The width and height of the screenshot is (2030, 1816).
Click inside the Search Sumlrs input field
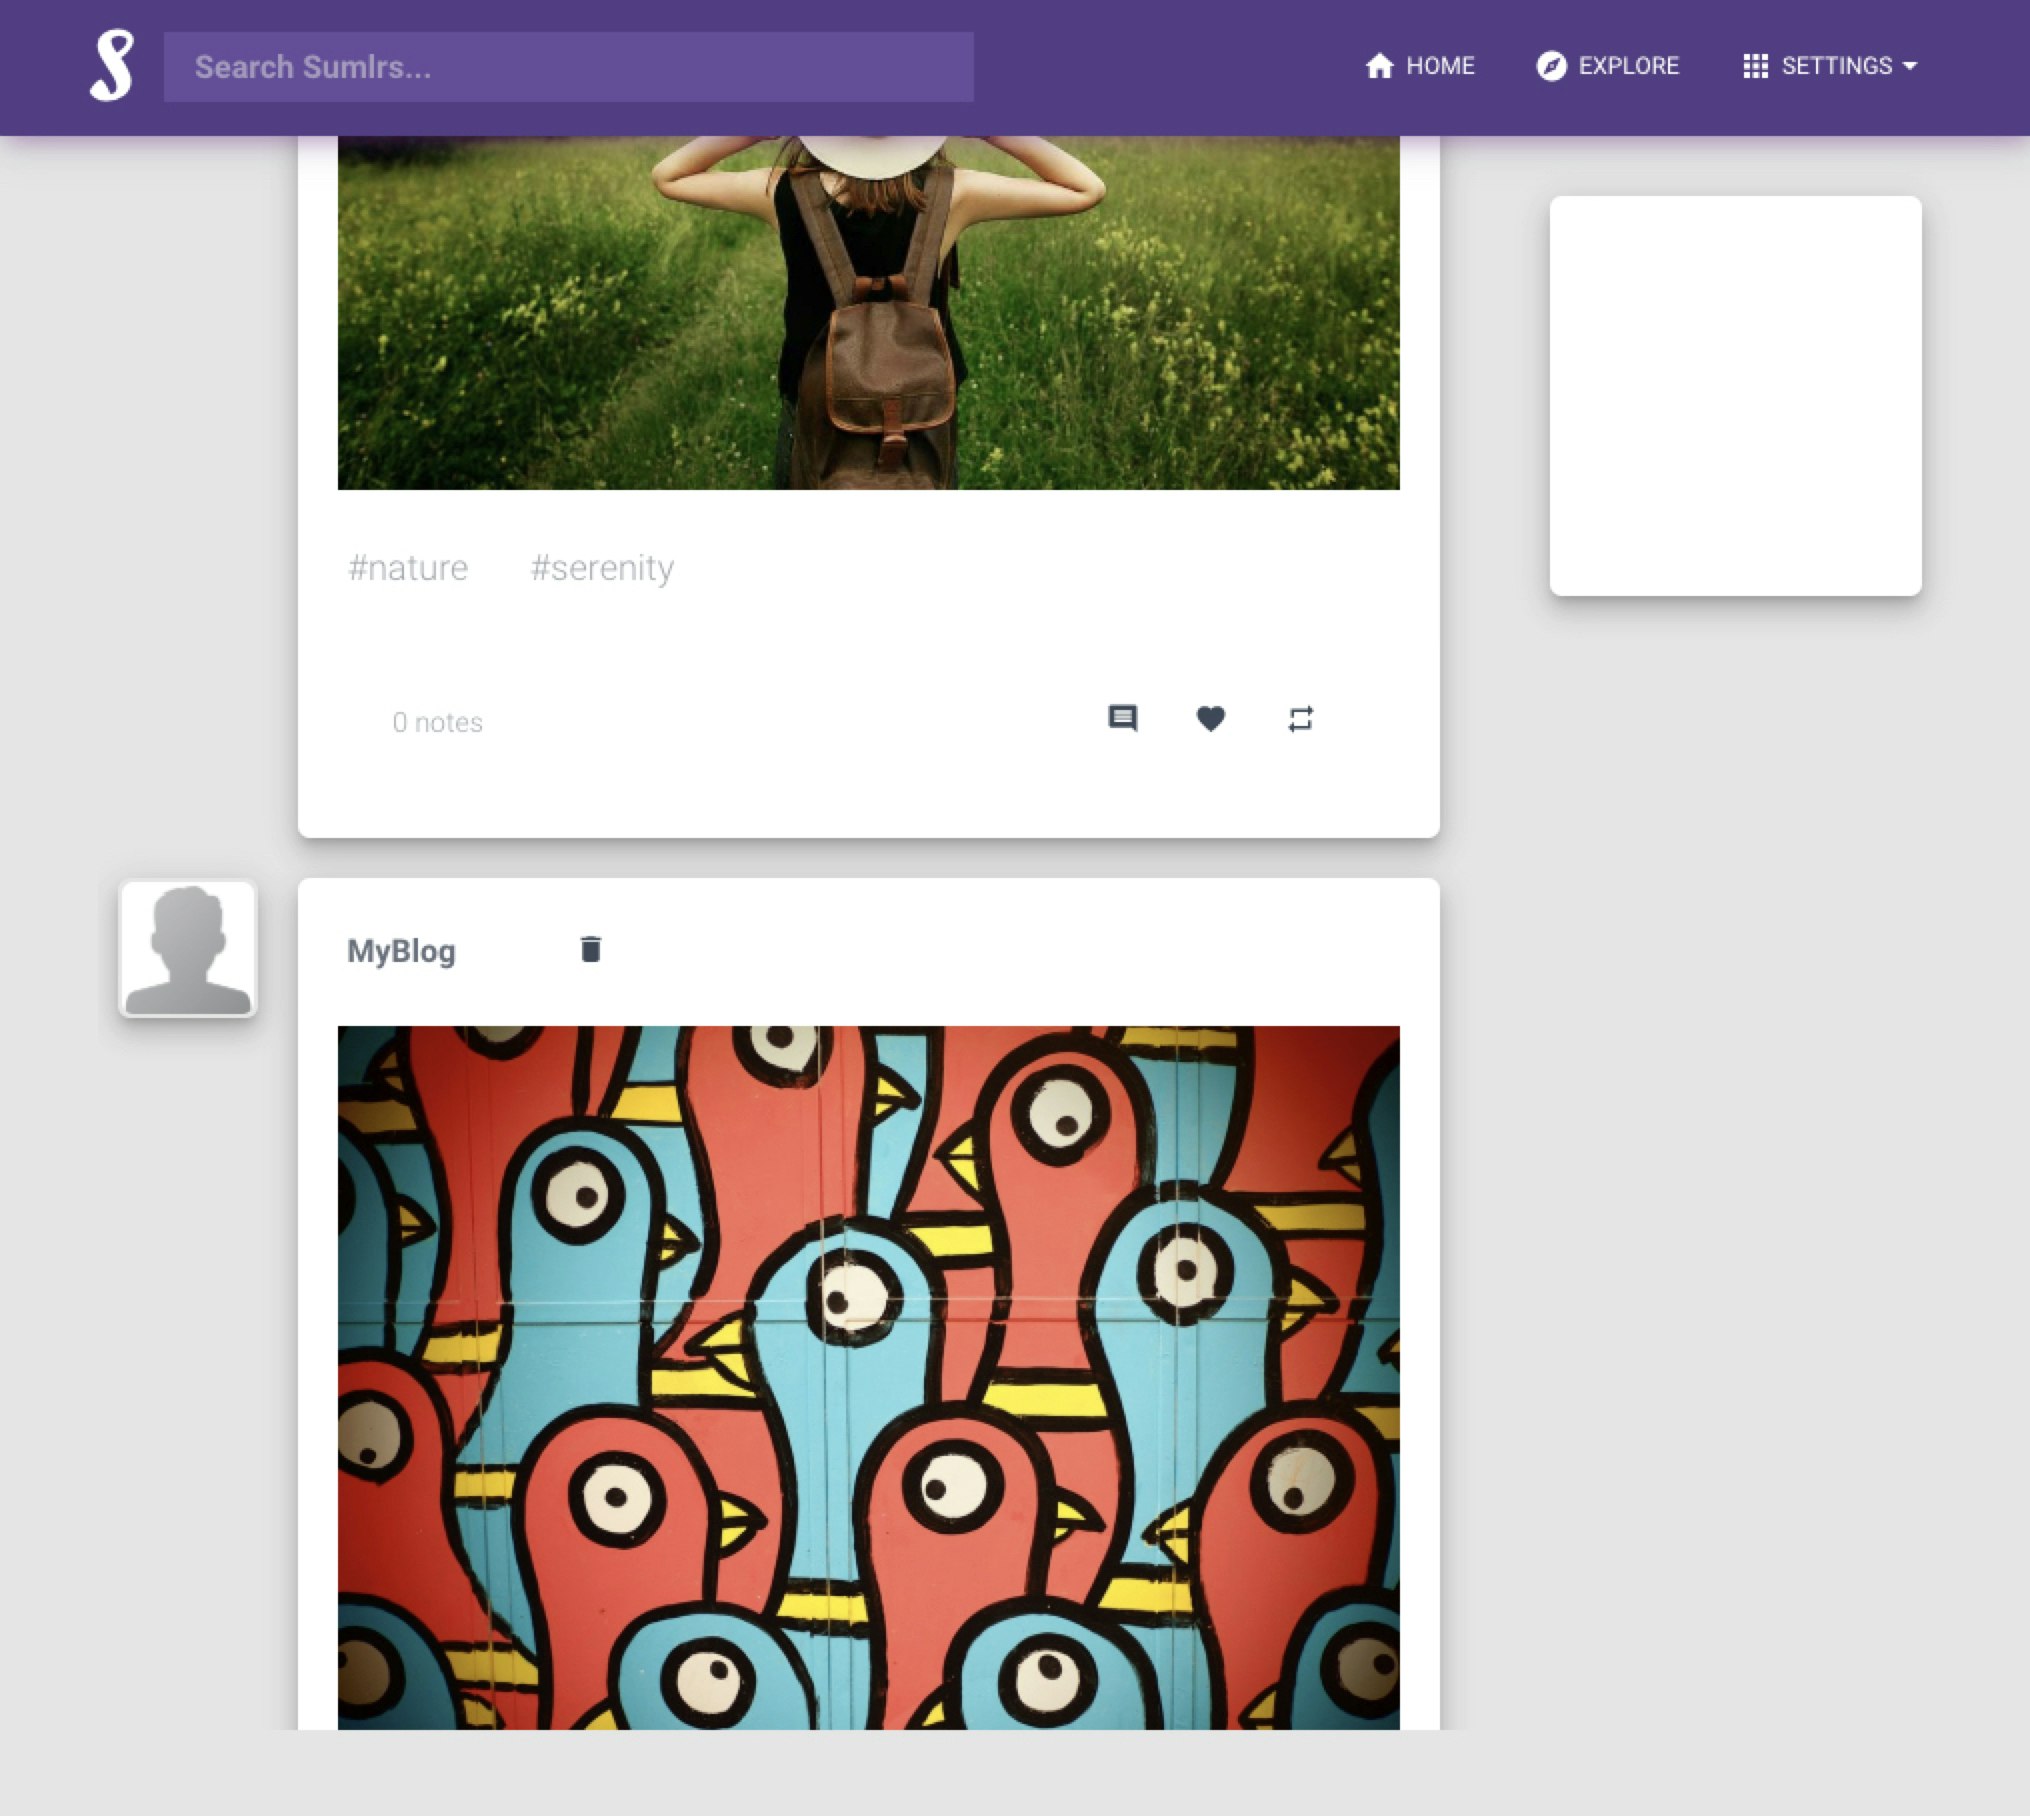(x=566, y=66)
